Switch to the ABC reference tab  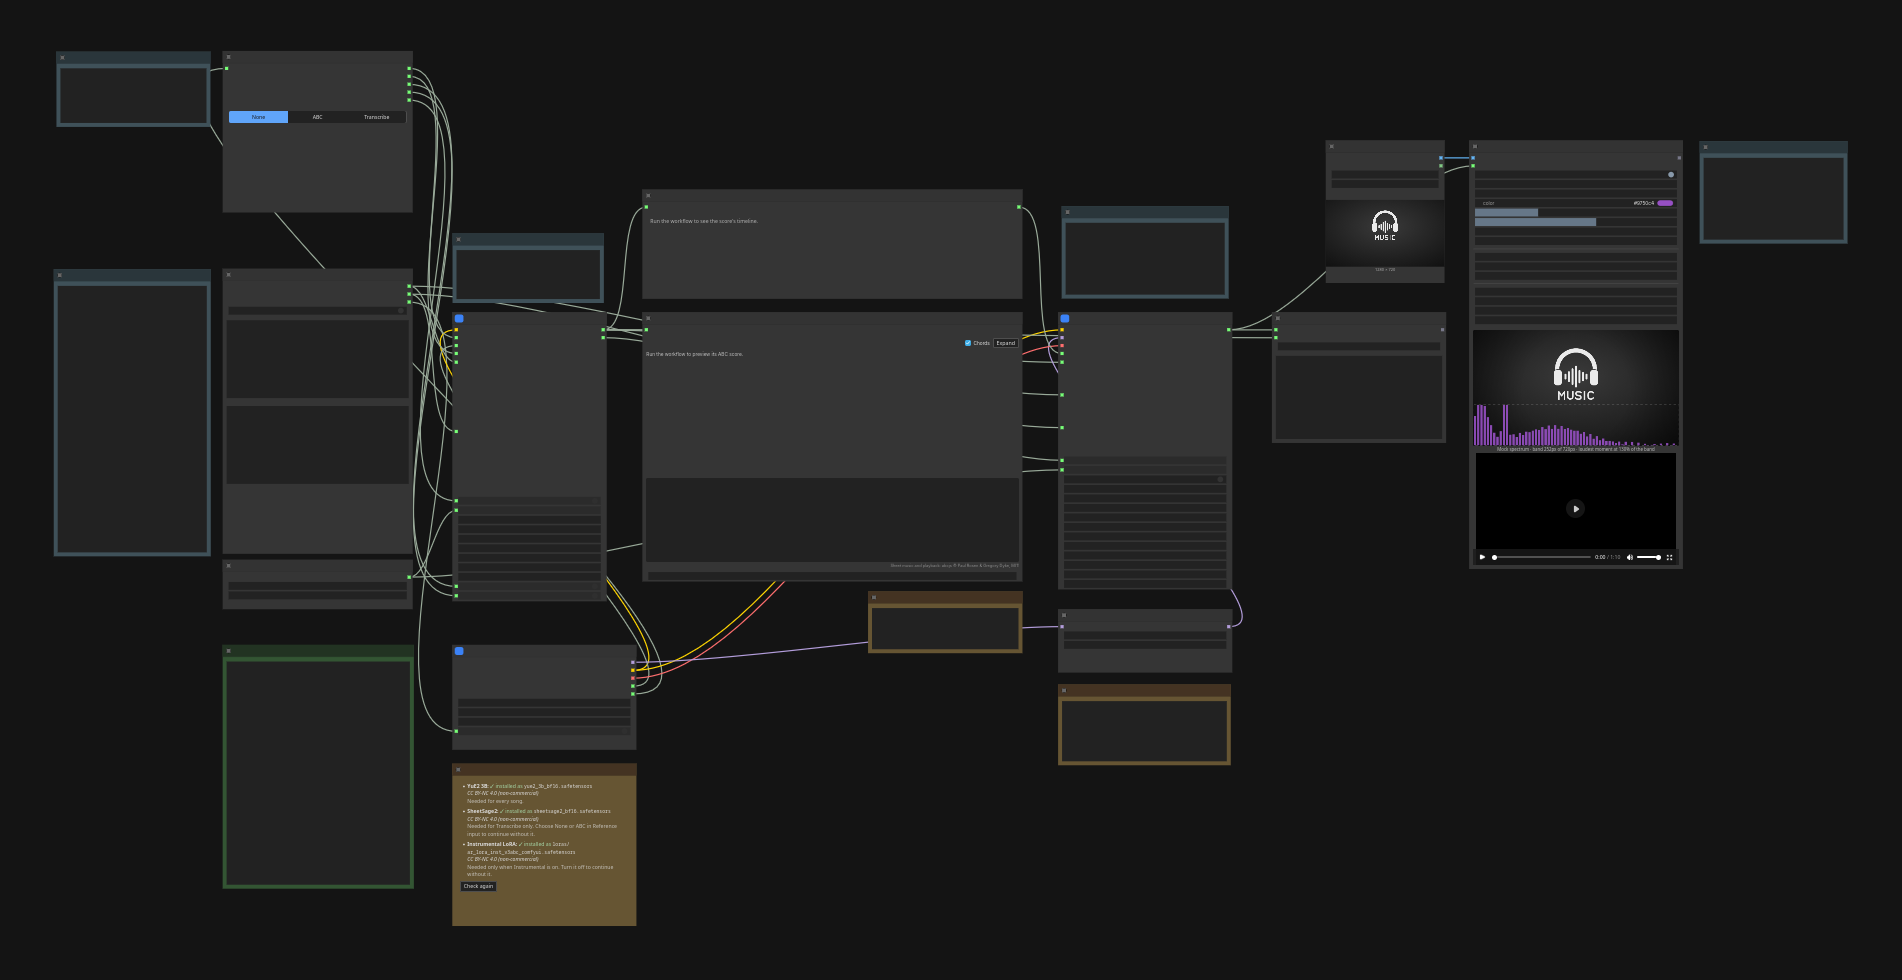[x=317, y=117]
